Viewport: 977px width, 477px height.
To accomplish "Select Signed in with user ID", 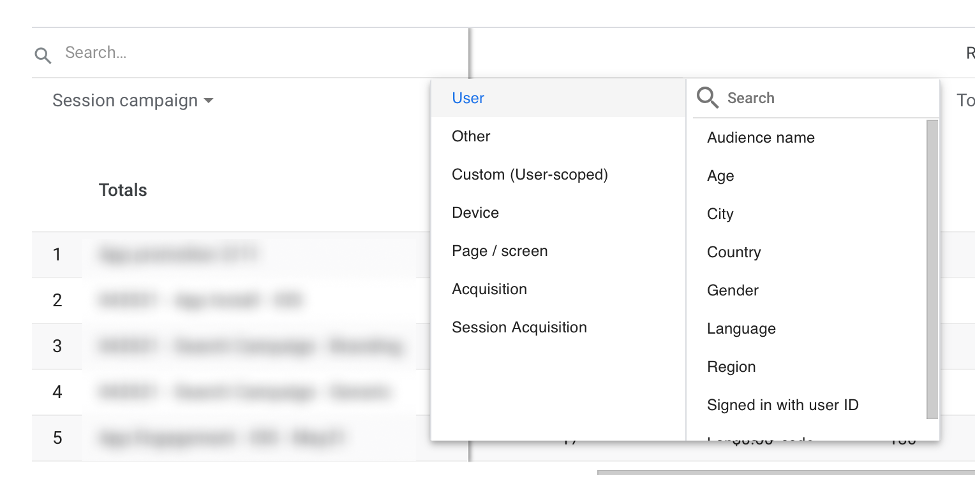I will point(782,405).
